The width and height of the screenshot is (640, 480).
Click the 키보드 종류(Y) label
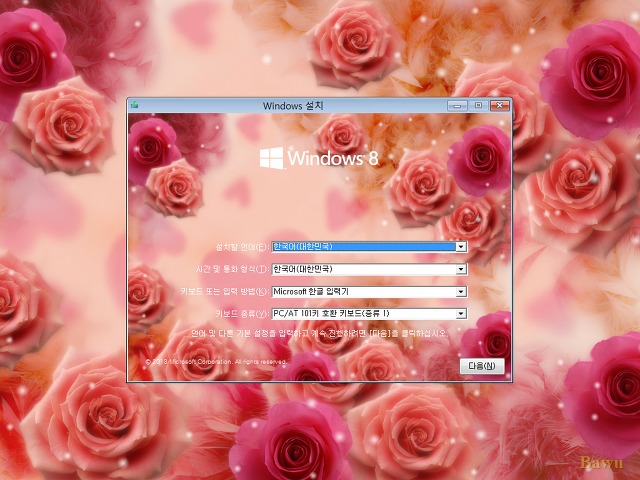pyautogui.click(x=242, y=314)
